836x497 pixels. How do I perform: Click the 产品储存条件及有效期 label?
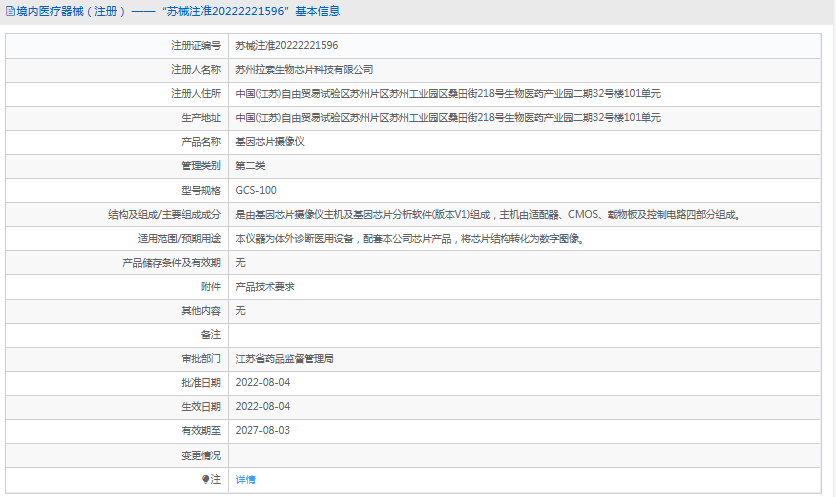pyautogui.click(x=171, y=262)
